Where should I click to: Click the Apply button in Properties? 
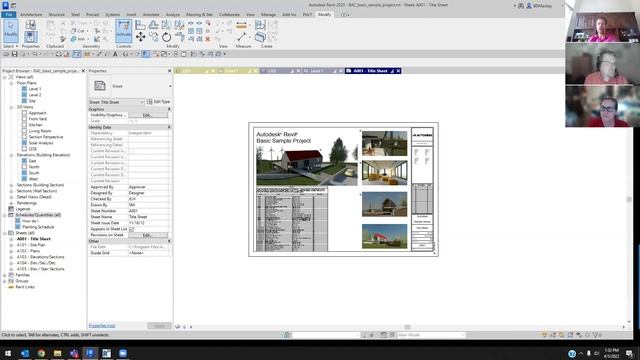159,326
